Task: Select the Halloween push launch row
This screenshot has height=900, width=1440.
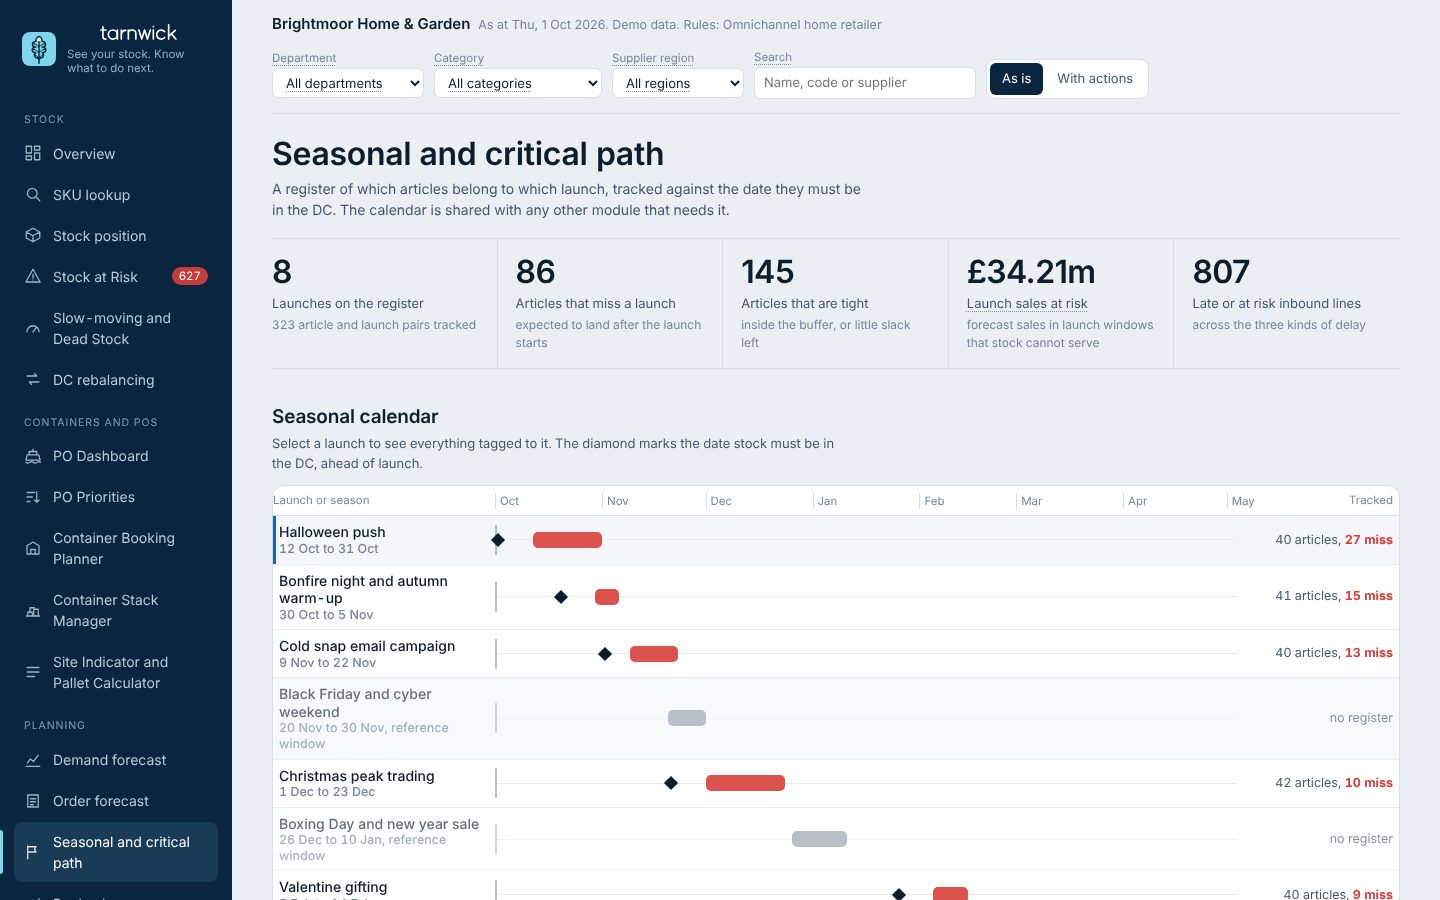Action: point(836,540)
